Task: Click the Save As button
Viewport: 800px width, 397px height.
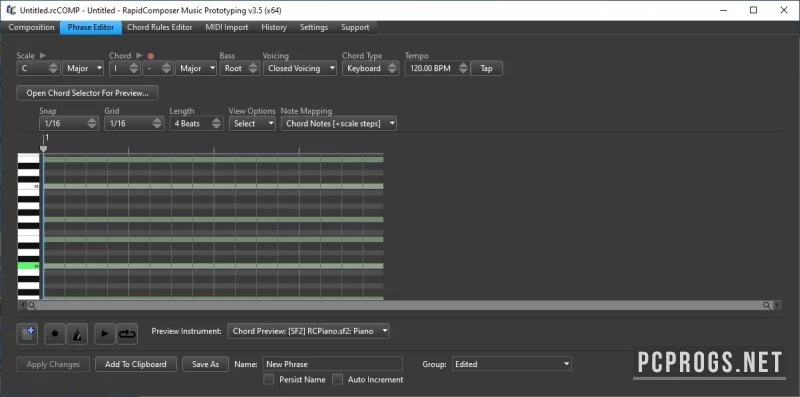Action: pos(206,364)
